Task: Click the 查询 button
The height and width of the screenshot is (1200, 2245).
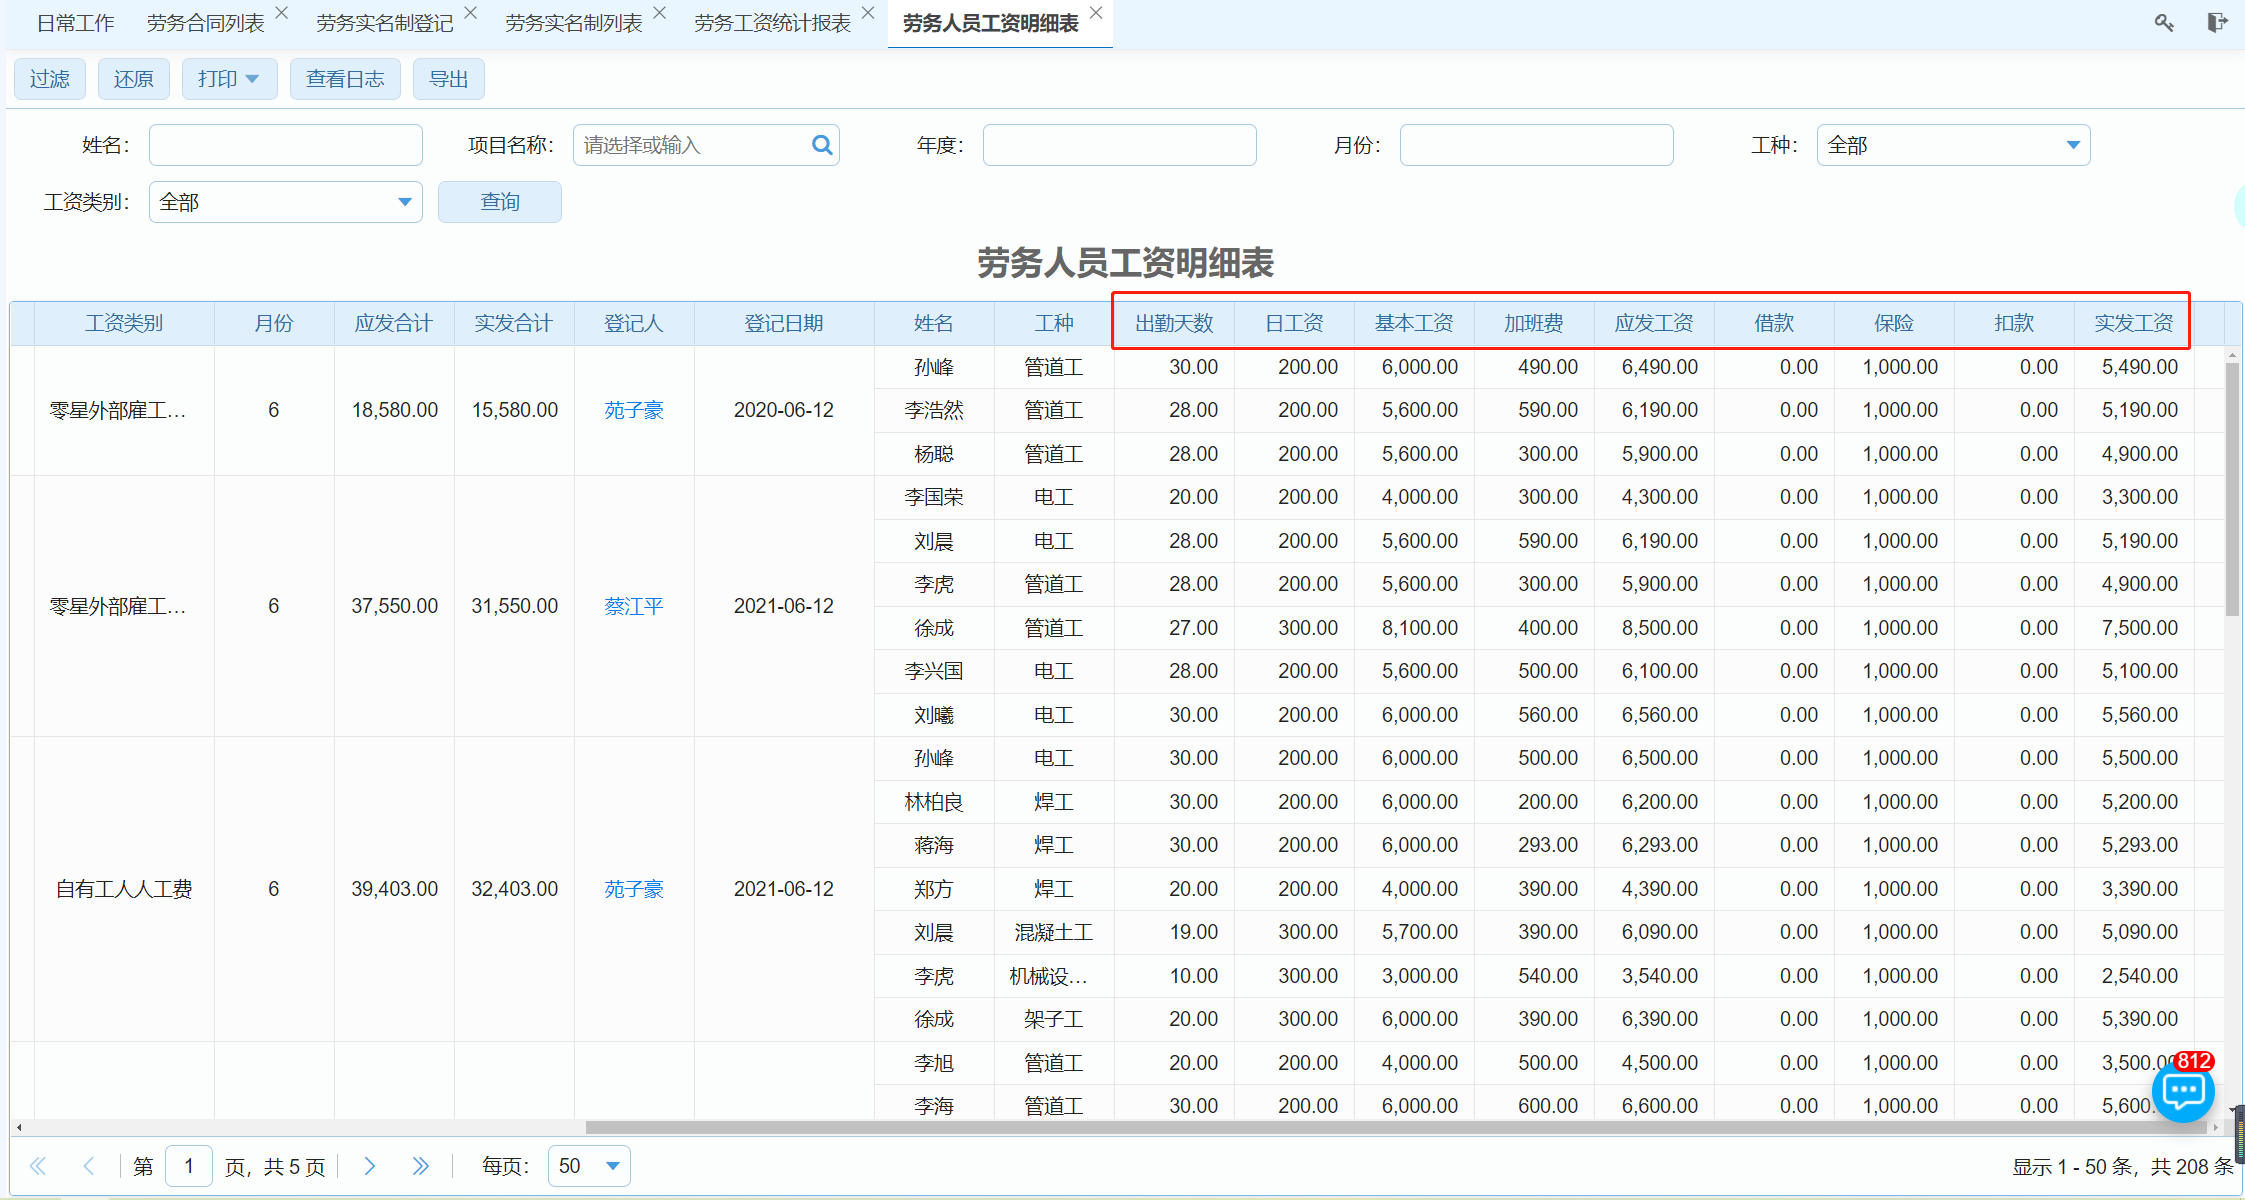Action: coord(499,202)
